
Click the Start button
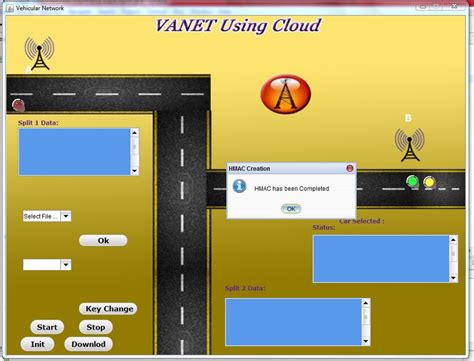47,327
